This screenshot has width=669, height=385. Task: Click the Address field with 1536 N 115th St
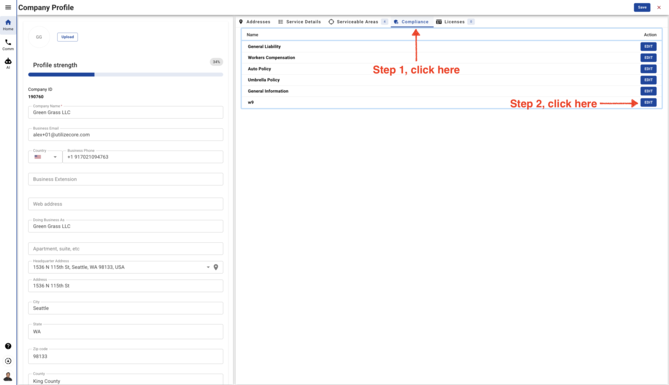[x=125, y=286]
